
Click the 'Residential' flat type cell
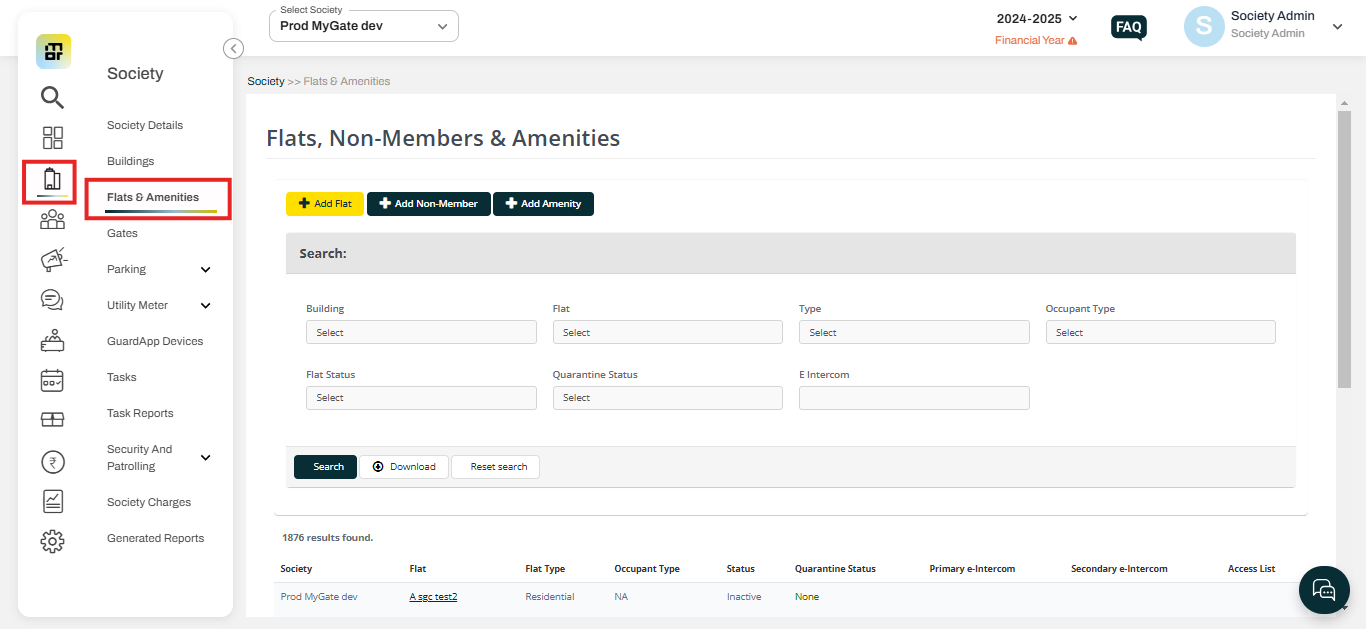tap(550, 597)
